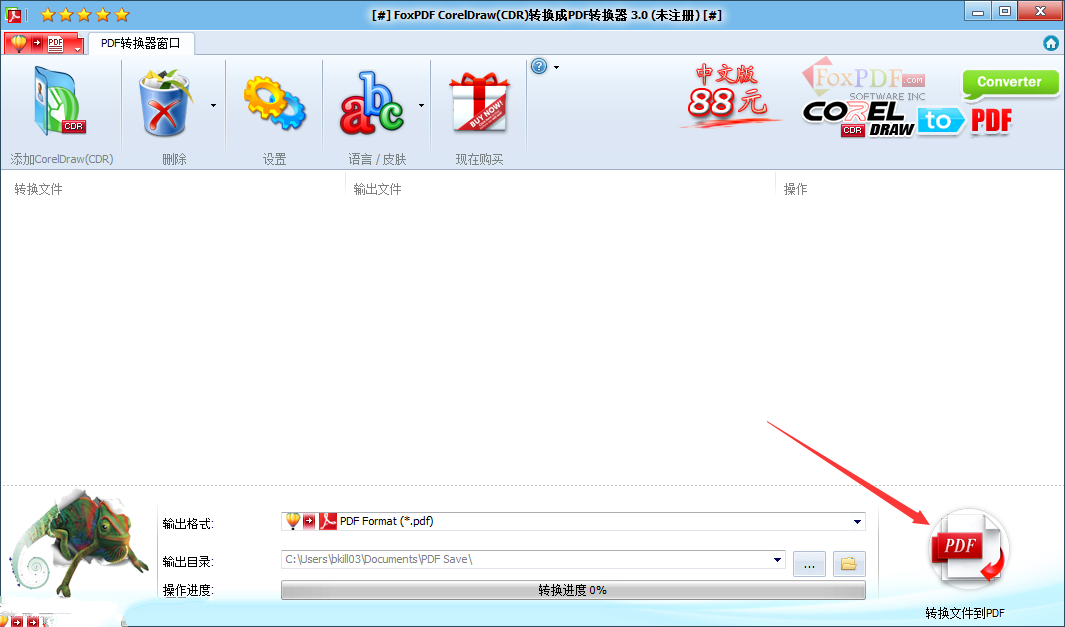Open 设置 gears icon
Screen dimensions: 1065x627
274,103
